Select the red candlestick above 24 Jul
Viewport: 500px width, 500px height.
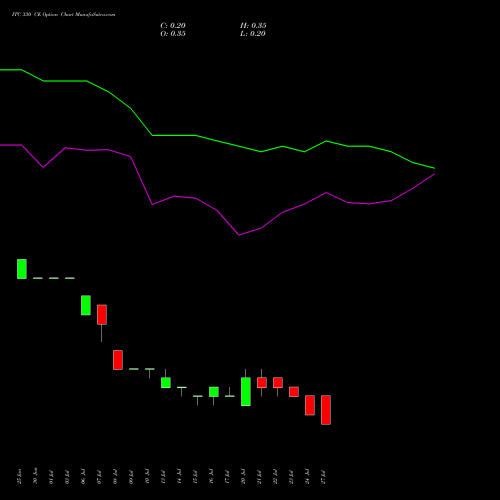(310, 405)
